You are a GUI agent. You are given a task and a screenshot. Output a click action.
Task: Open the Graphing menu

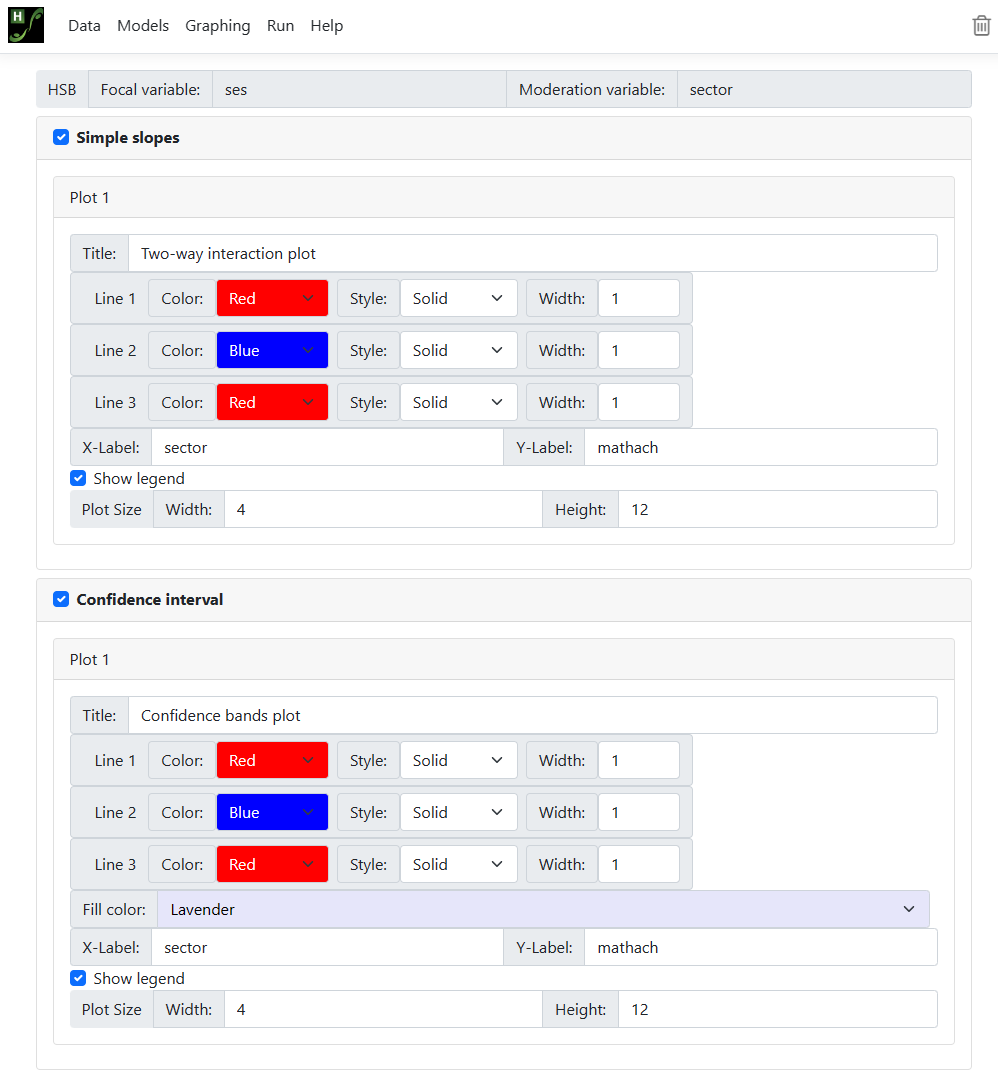217,26
